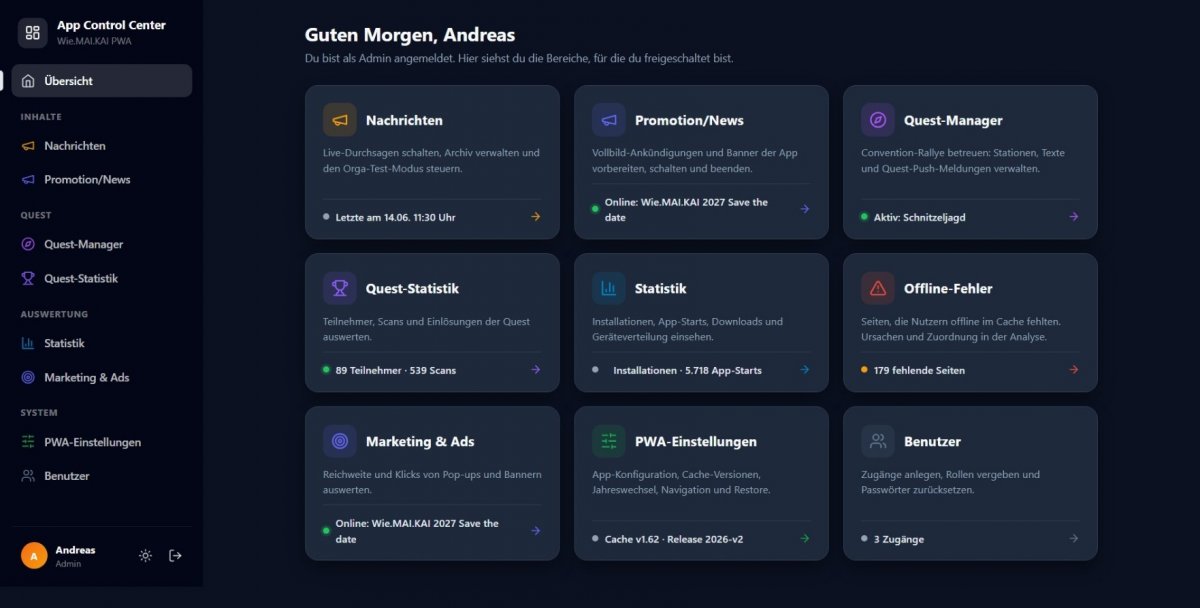Click the orange Andreas avatar
Viewport: 1200px width, 608px height.
tap(34, 555)
